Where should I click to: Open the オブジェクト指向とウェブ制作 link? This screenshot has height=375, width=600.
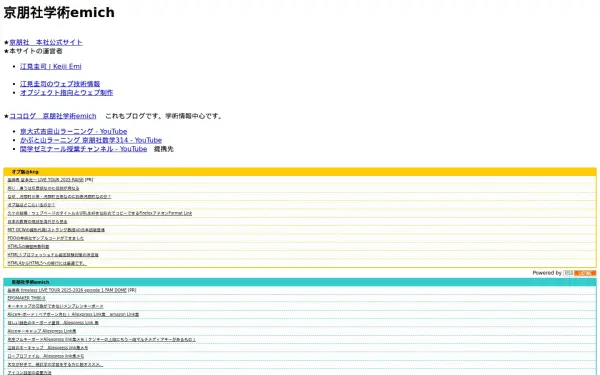[x=67, y=93]
